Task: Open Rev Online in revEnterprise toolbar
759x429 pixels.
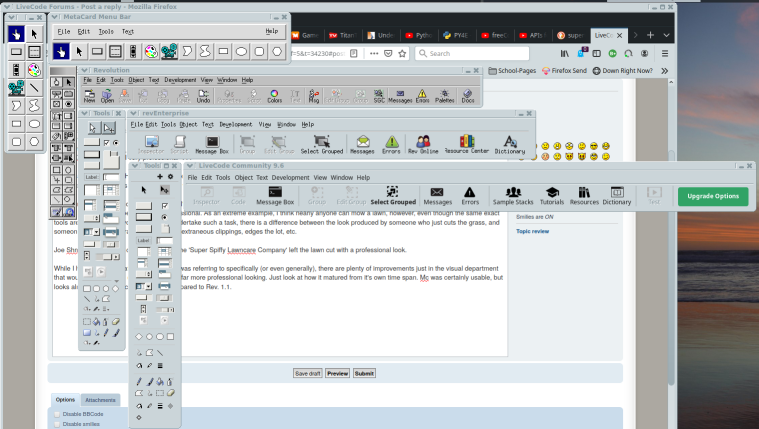Action: click(x=423, y=145)
